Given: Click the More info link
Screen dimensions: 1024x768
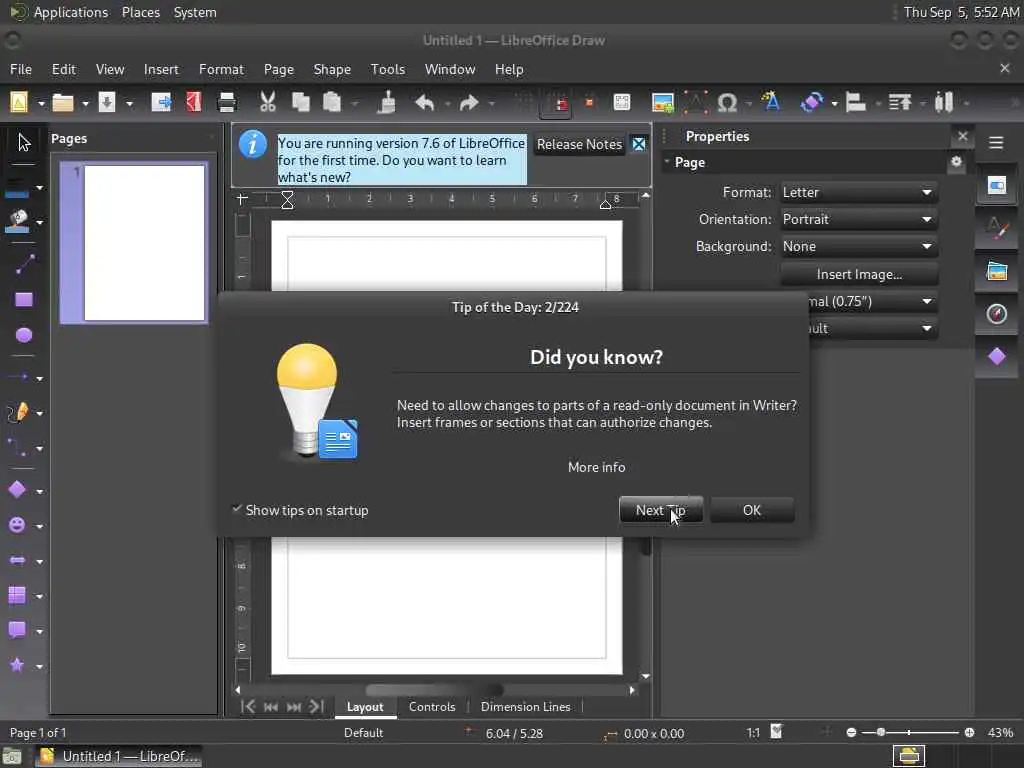Looking at the screenshot, I should (x=596, y=467).
